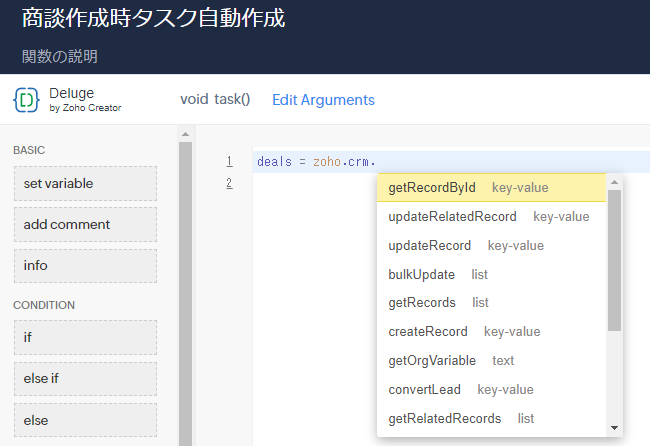The height and width of the screenshot is (446, 650).
Task: Click the void task() signature
Action: tap(215, 99)
